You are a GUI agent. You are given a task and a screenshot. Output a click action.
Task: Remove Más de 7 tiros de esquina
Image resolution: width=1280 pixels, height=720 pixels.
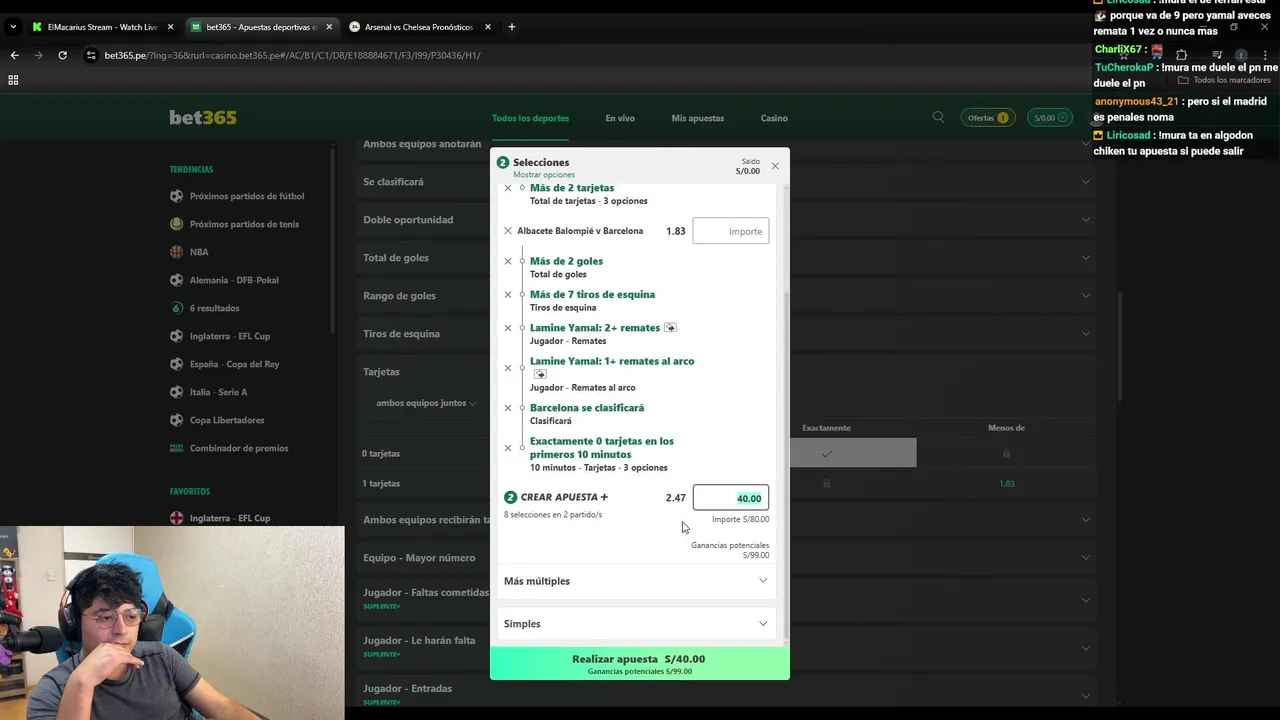(508, 295)
